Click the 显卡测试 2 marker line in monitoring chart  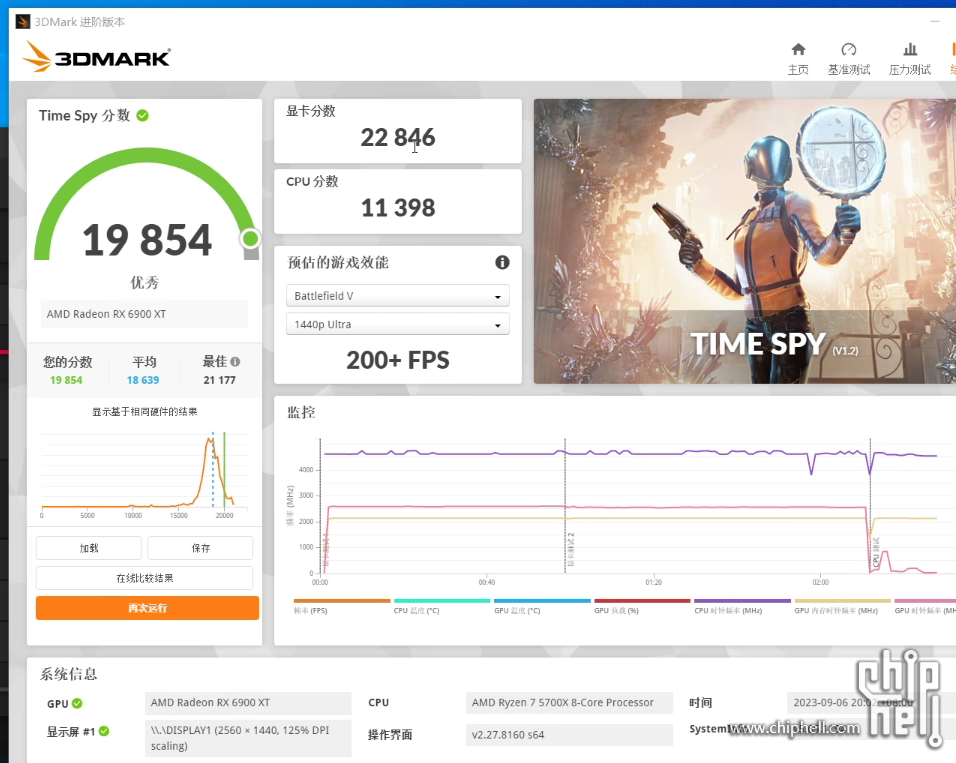(x=565, y=506)
